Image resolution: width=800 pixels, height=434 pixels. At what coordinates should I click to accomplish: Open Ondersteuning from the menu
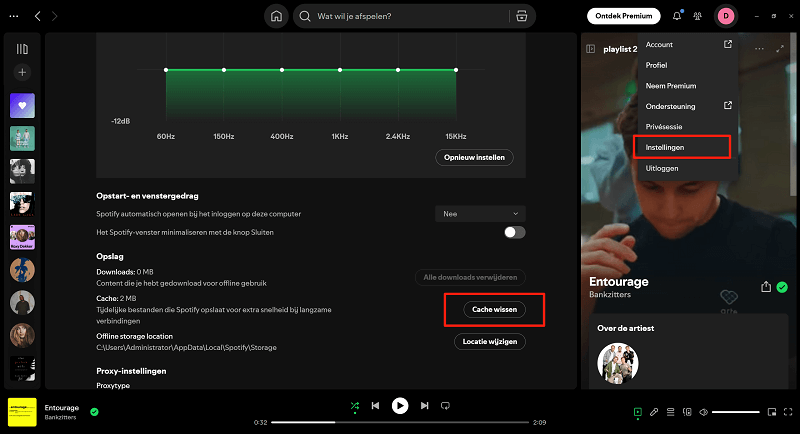tap(688, 106)
